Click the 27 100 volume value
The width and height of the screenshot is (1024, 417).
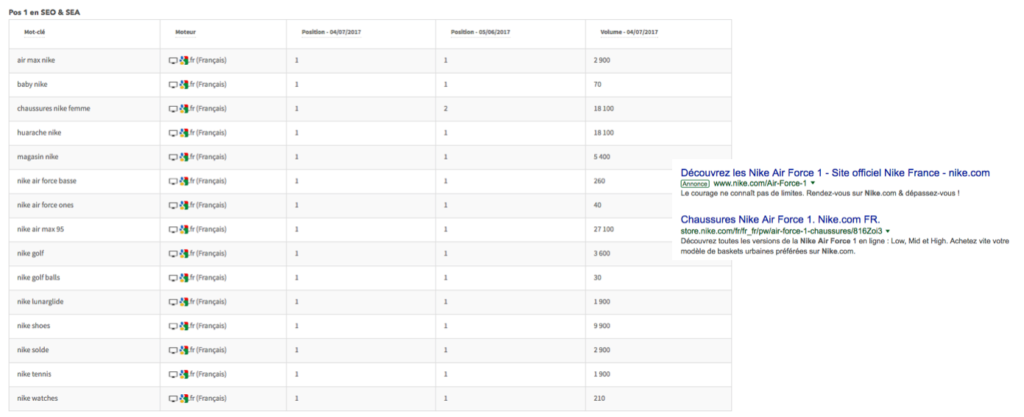tap(603, 229)
